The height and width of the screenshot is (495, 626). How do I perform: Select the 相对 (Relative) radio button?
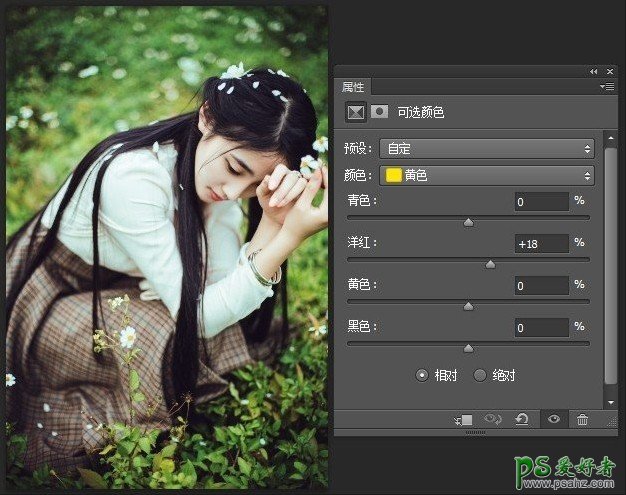(422, 375)
